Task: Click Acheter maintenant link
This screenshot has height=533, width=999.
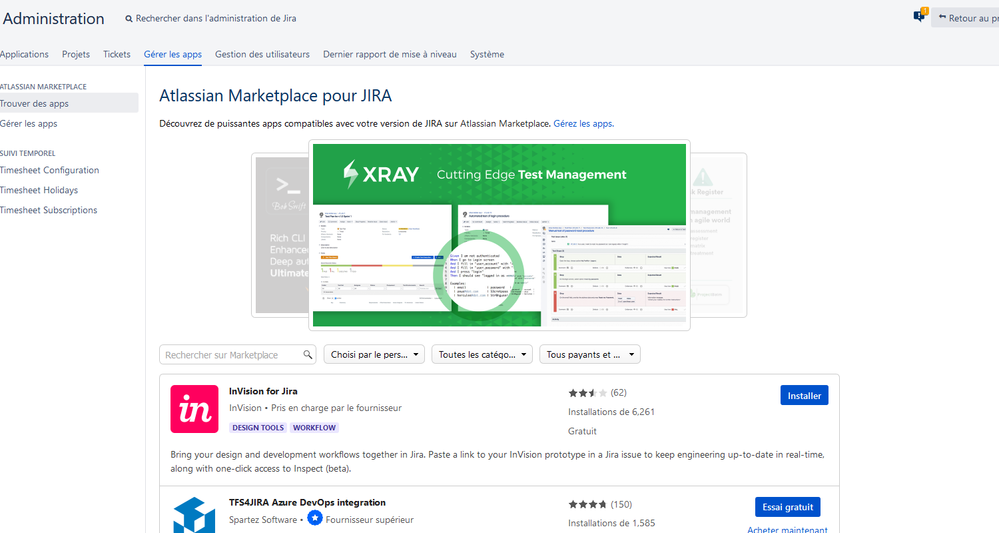Action: click(787, 529)
